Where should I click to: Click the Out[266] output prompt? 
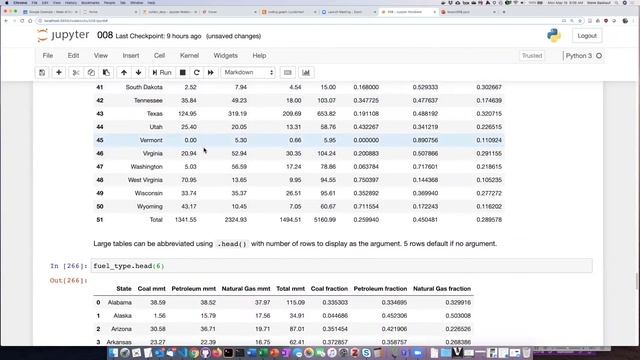[69, 280]
